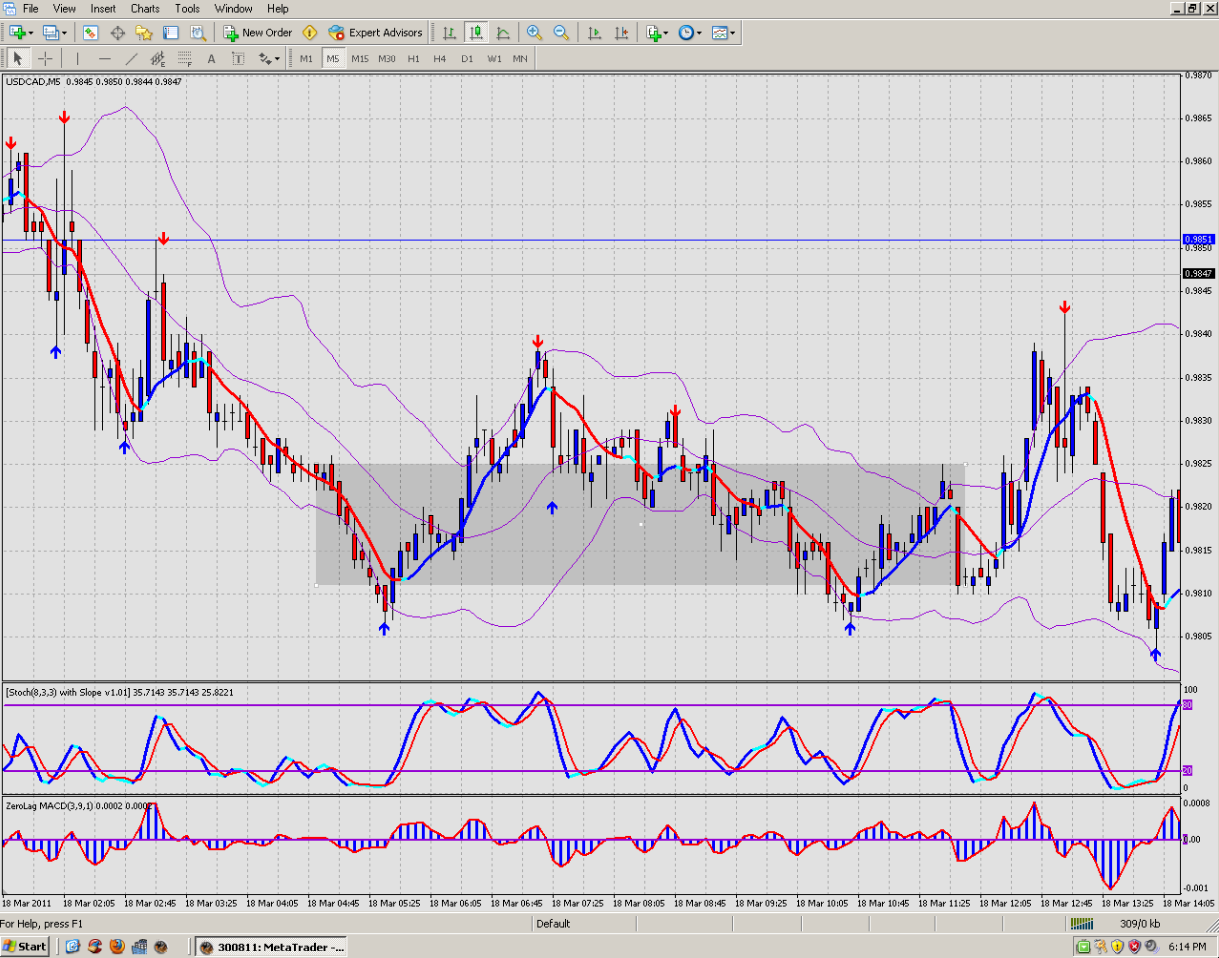Expand the Indicators dropdown arrow

(x=667, y=33)
